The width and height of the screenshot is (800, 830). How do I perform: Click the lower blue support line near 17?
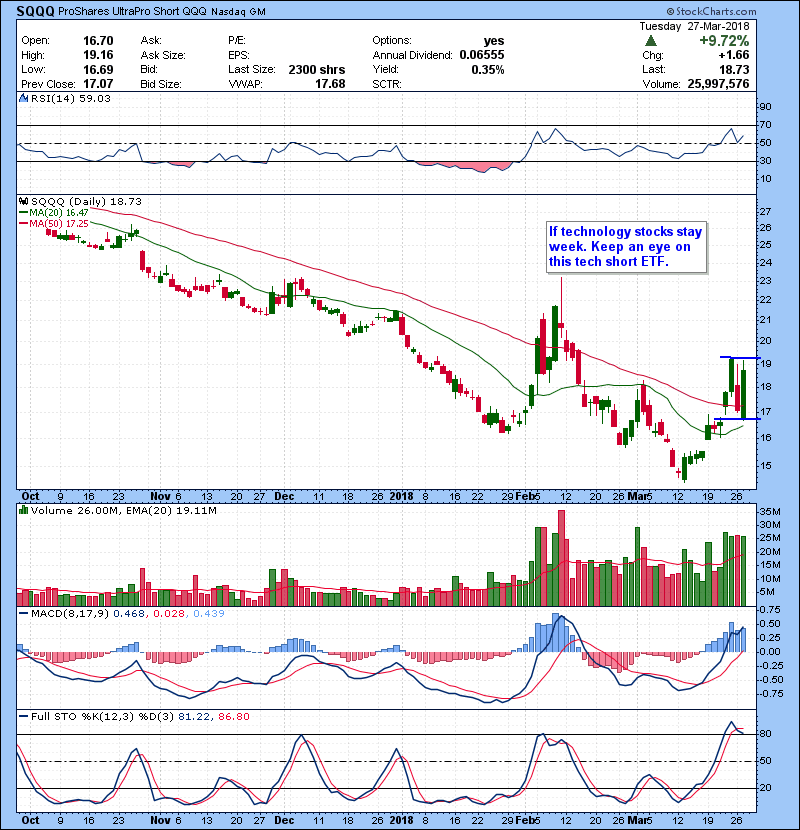(x=737, y=419)
